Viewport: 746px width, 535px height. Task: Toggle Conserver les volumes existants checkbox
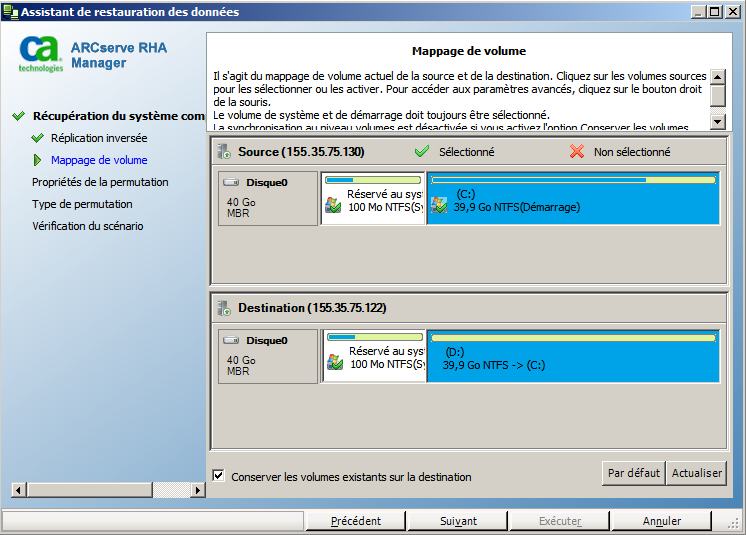coord(218,475)
